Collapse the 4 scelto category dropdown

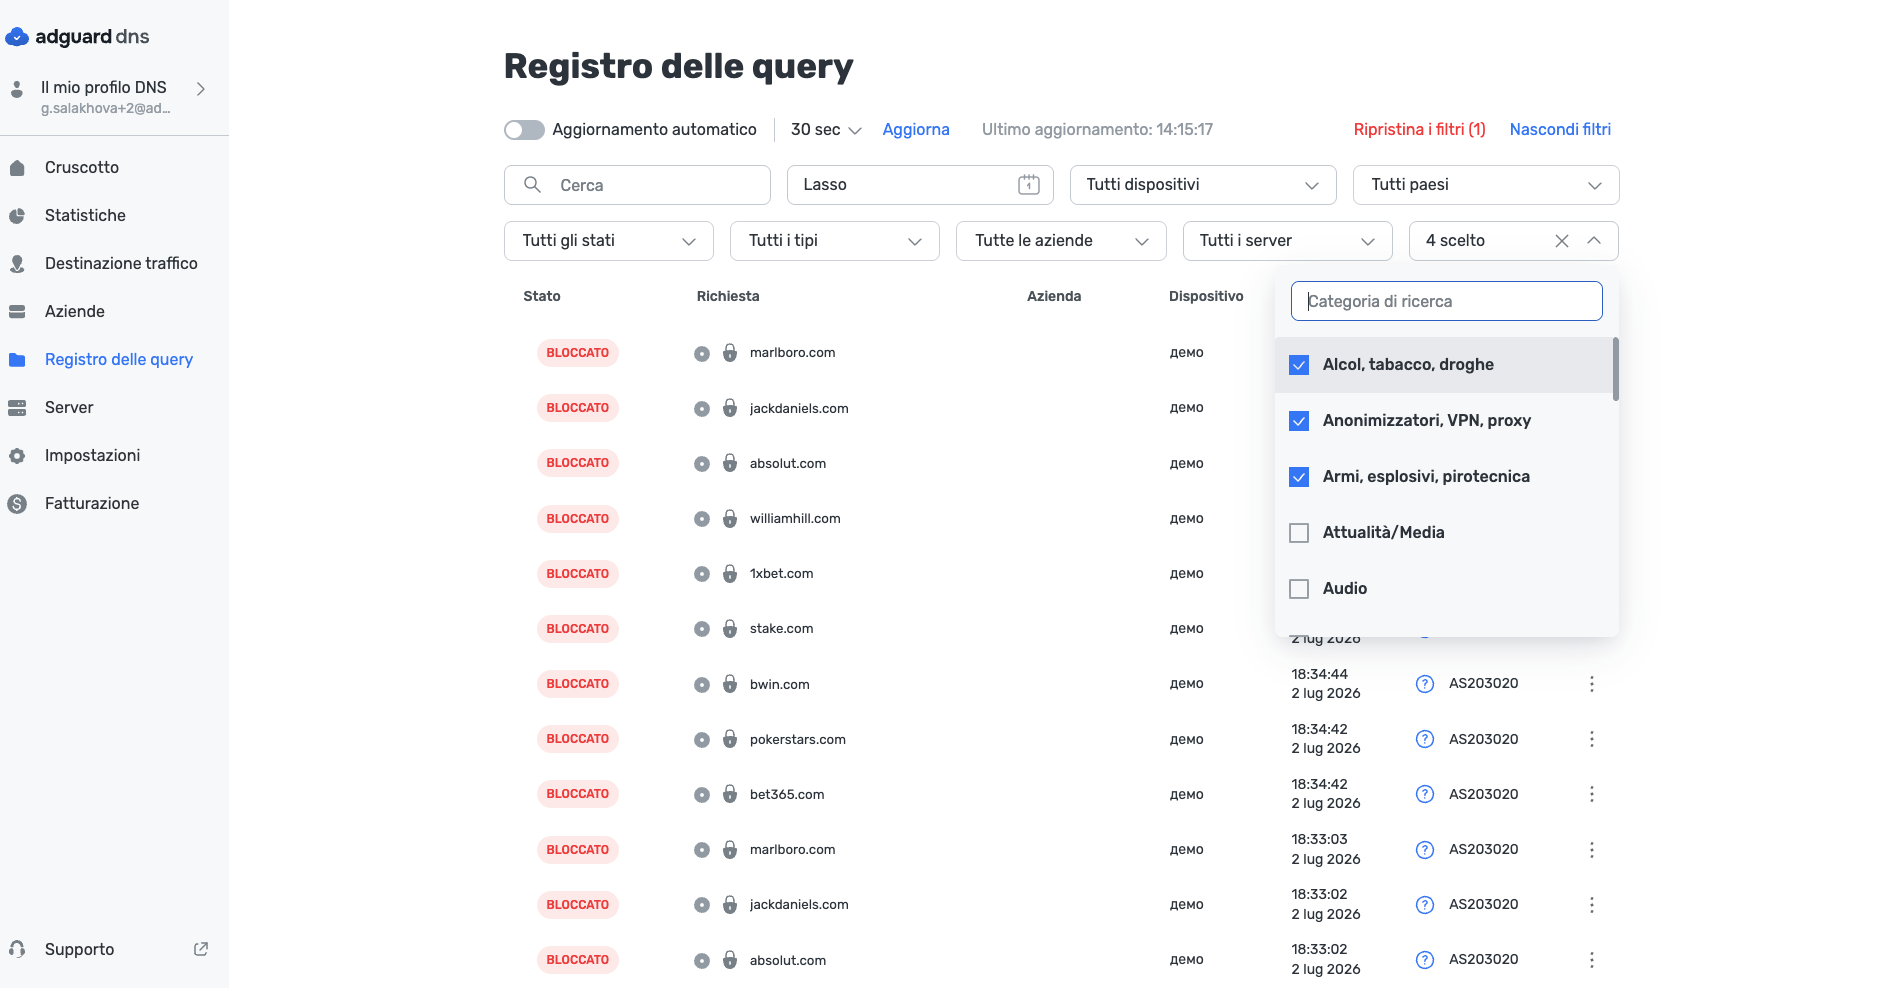tap(1594, 241)
